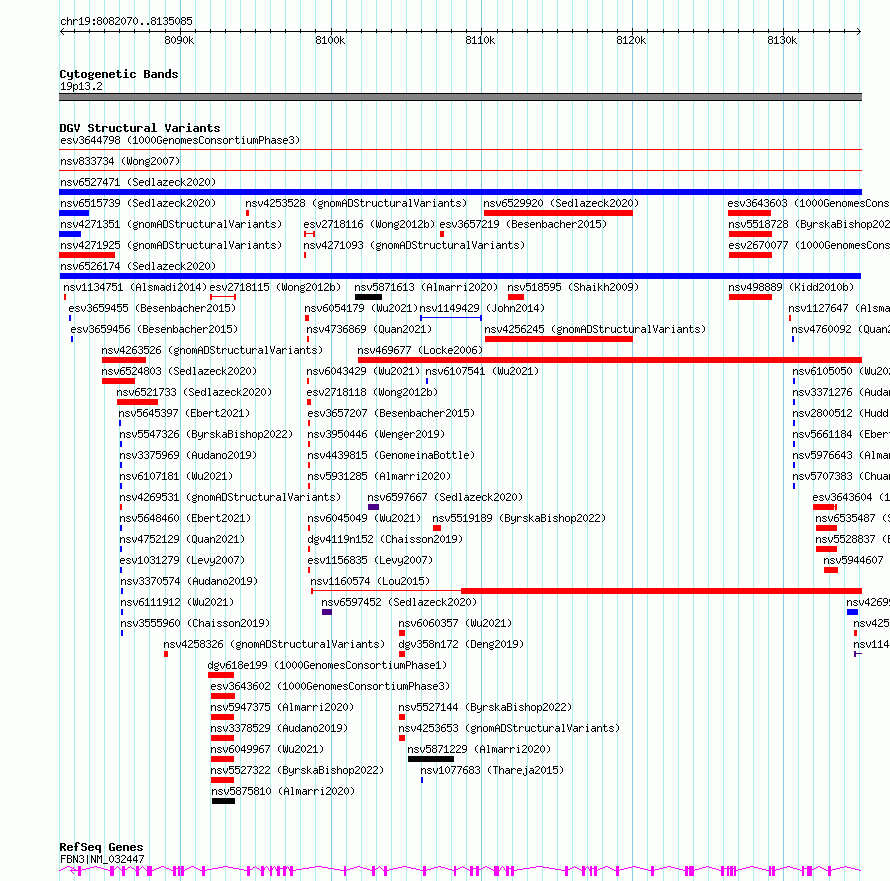The image size is (890, 881).
Task: Click nsv5931285 (Almarri2020) label
Action: 379,476
